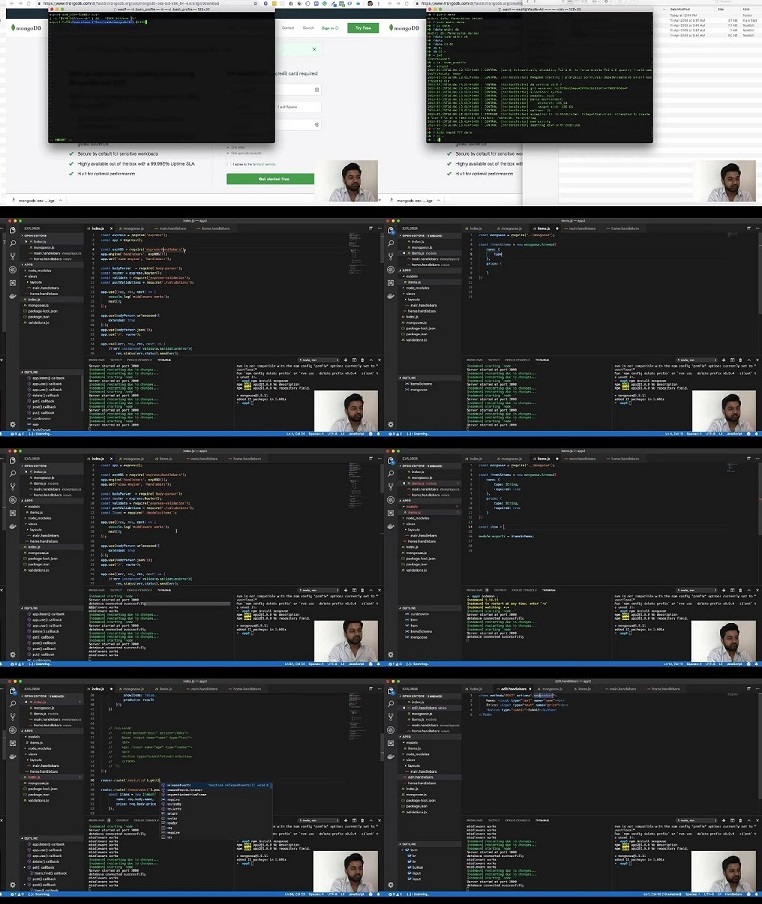Viewport: 762px width, 904px height.
Task: Collapse the models folder in the bottom-right frame
Action: click(412, 743)
